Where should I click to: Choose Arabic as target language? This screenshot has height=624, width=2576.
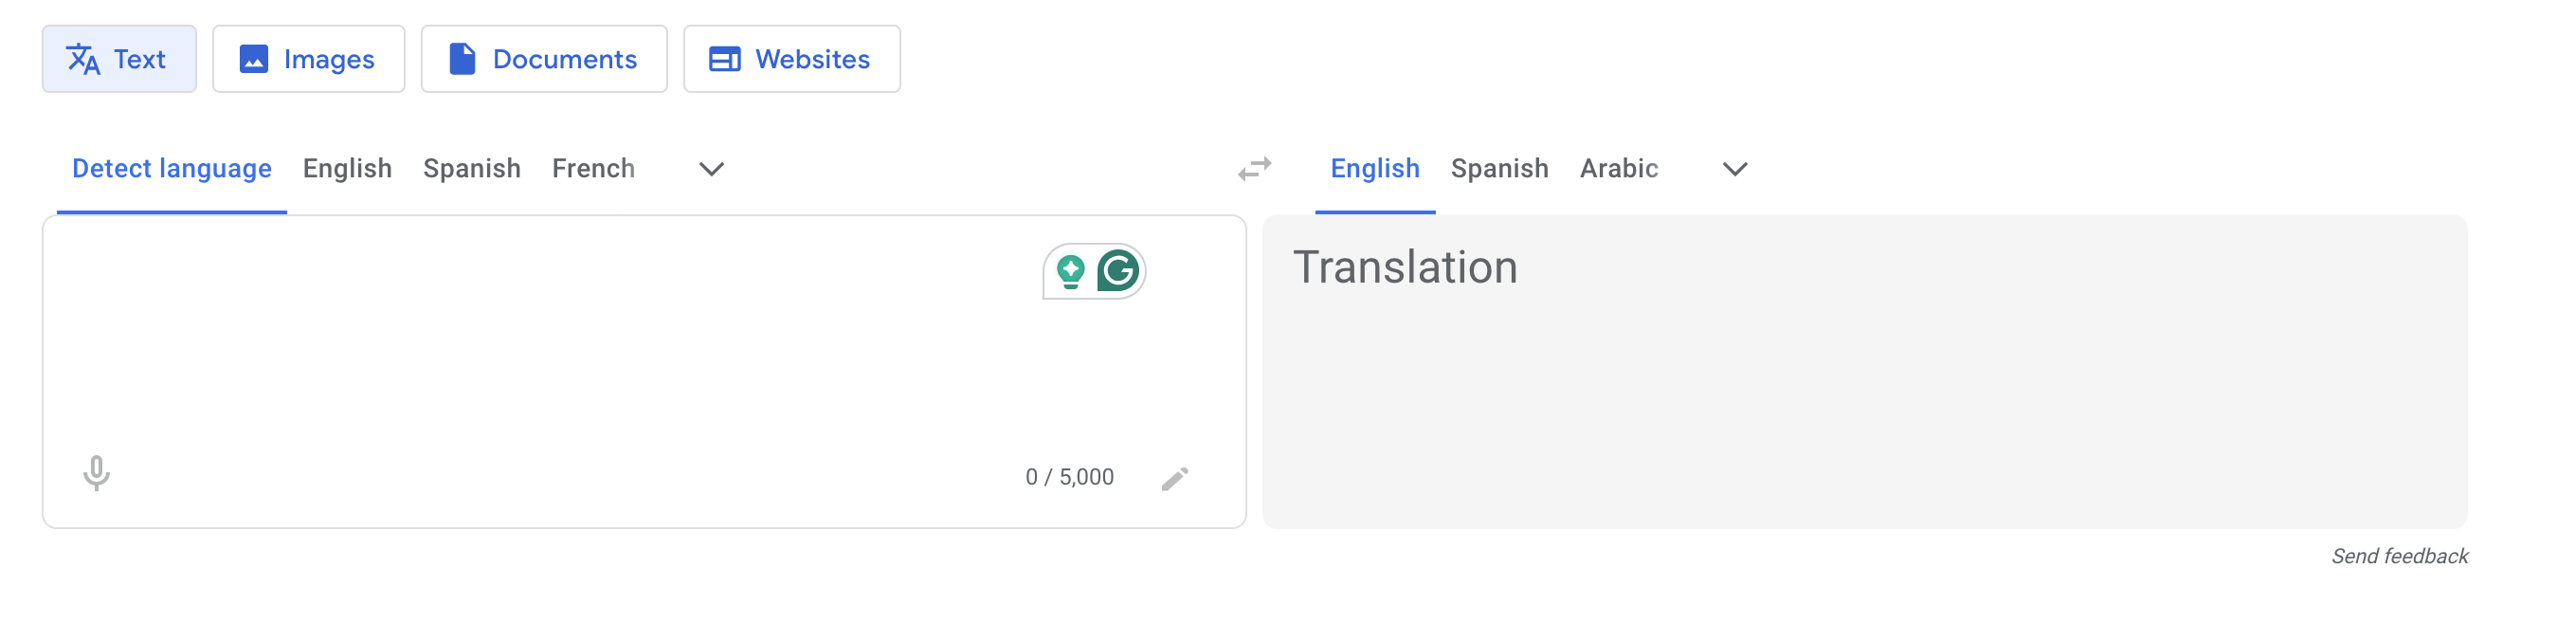click(x=1619, y=168)
